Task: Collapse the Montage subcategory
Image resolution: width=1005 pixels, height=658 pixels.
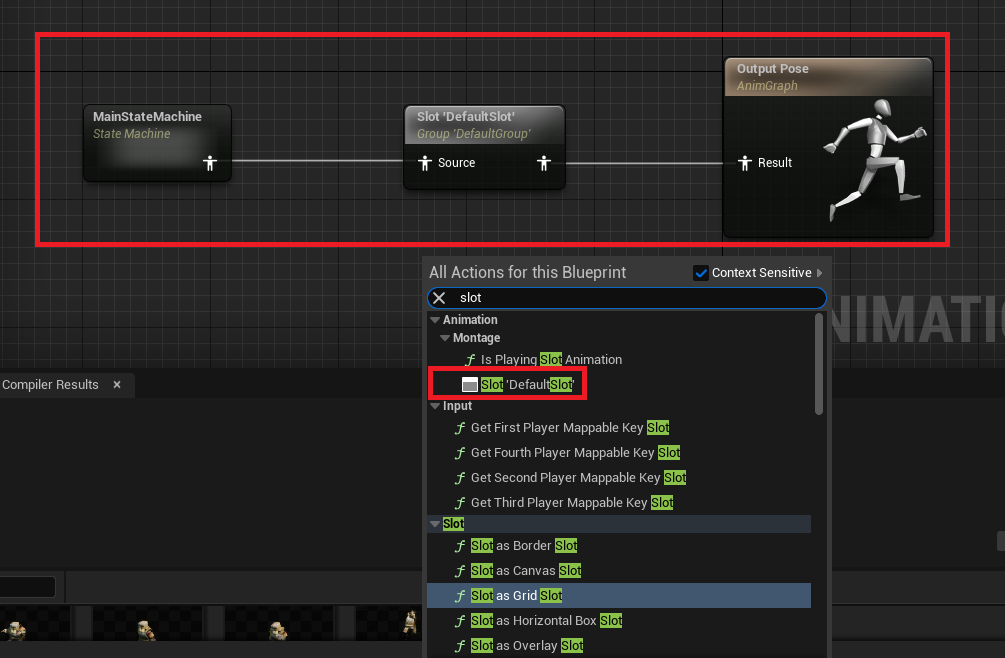Action: point(445,338)
